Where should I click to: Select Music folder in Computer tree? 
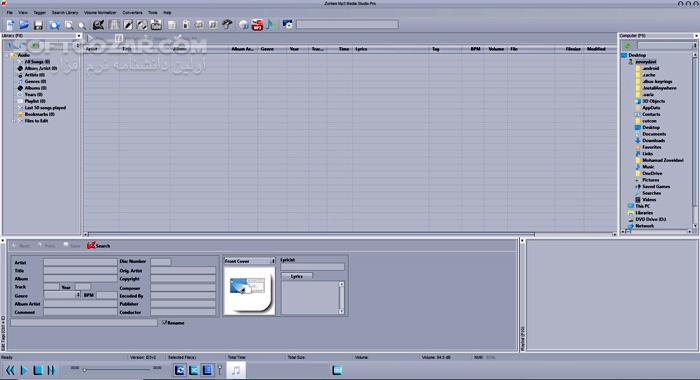tap(648, 167)
